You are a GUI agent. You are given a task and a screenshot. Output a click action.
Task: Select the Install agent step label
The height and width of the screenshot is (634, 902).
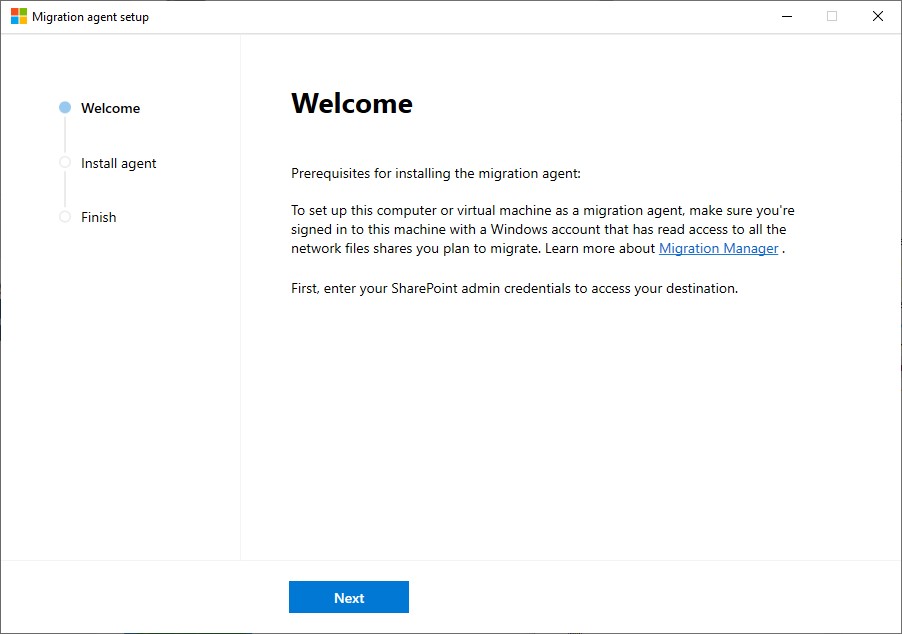pyautogui.click(x=118, y=163)
